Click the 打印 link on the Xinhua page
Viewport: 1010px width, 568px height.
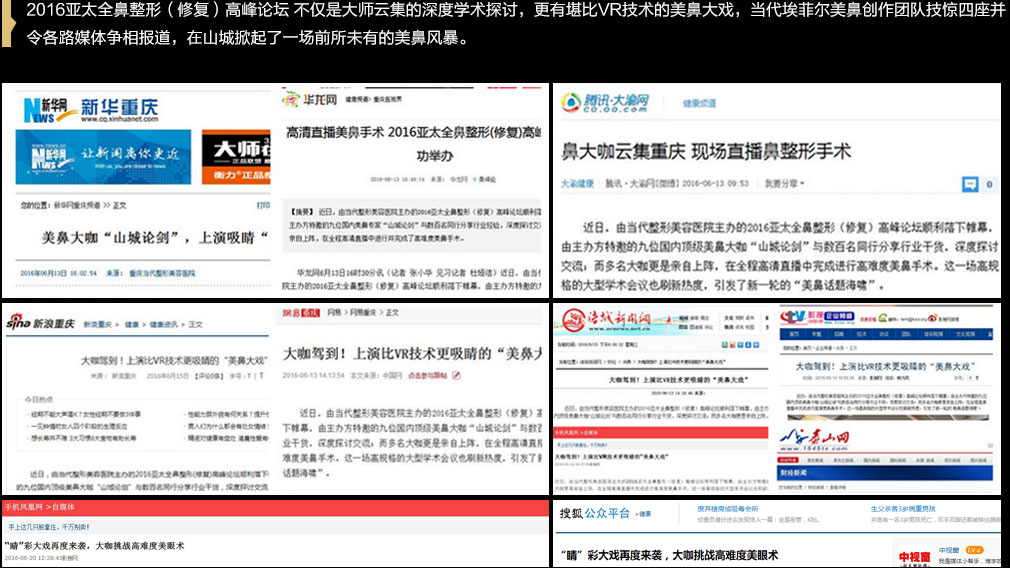click(263, 205)
